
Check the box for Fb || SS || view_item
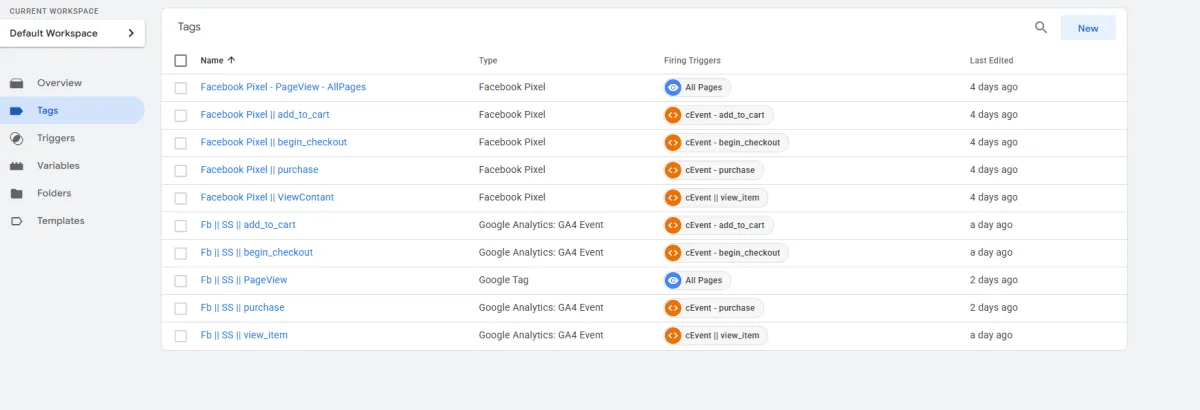(181, 335)
